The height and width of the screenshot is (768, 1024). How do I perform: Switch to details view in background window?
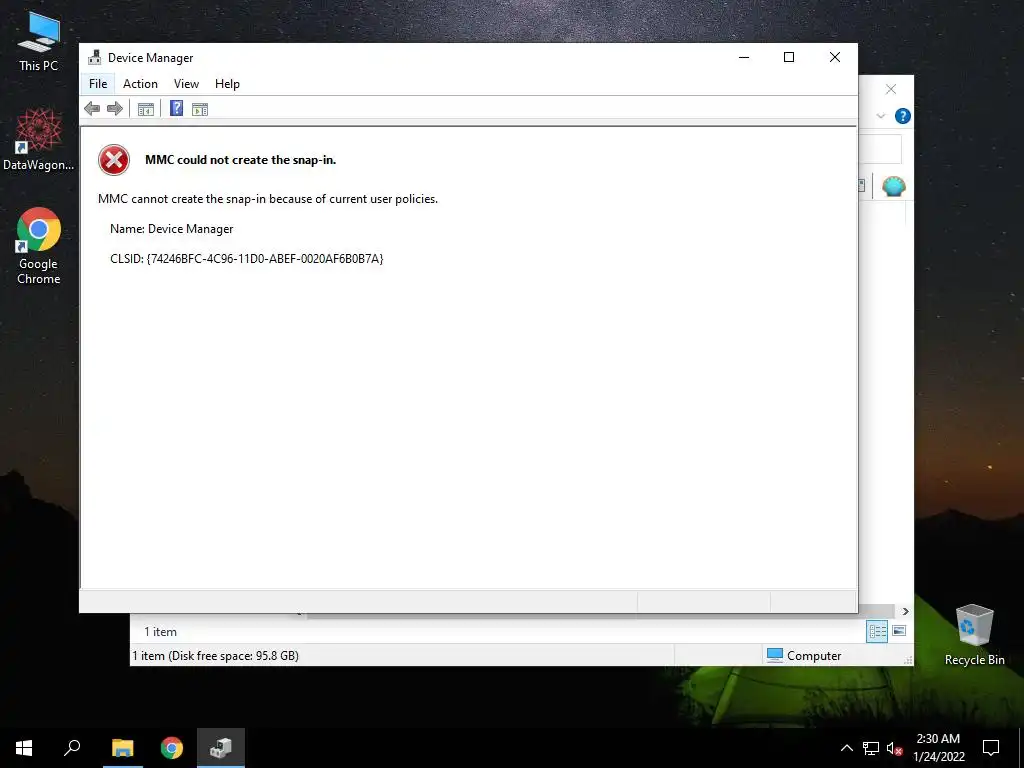[x=877, y=632]
